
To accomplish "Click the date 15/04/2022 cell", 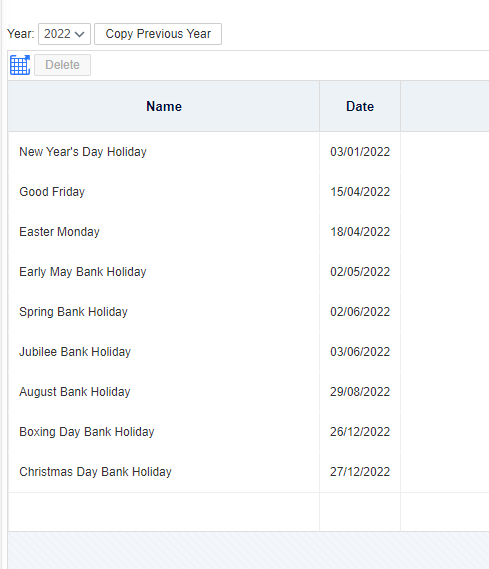I will (360, 192).
